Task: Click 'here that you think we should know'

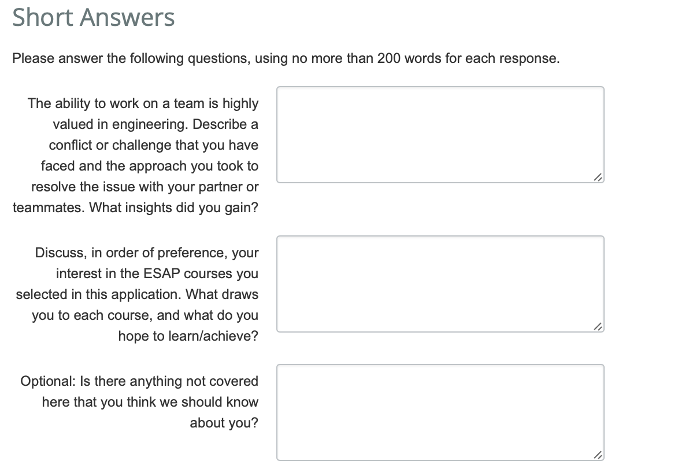Action: coord(150,402)
